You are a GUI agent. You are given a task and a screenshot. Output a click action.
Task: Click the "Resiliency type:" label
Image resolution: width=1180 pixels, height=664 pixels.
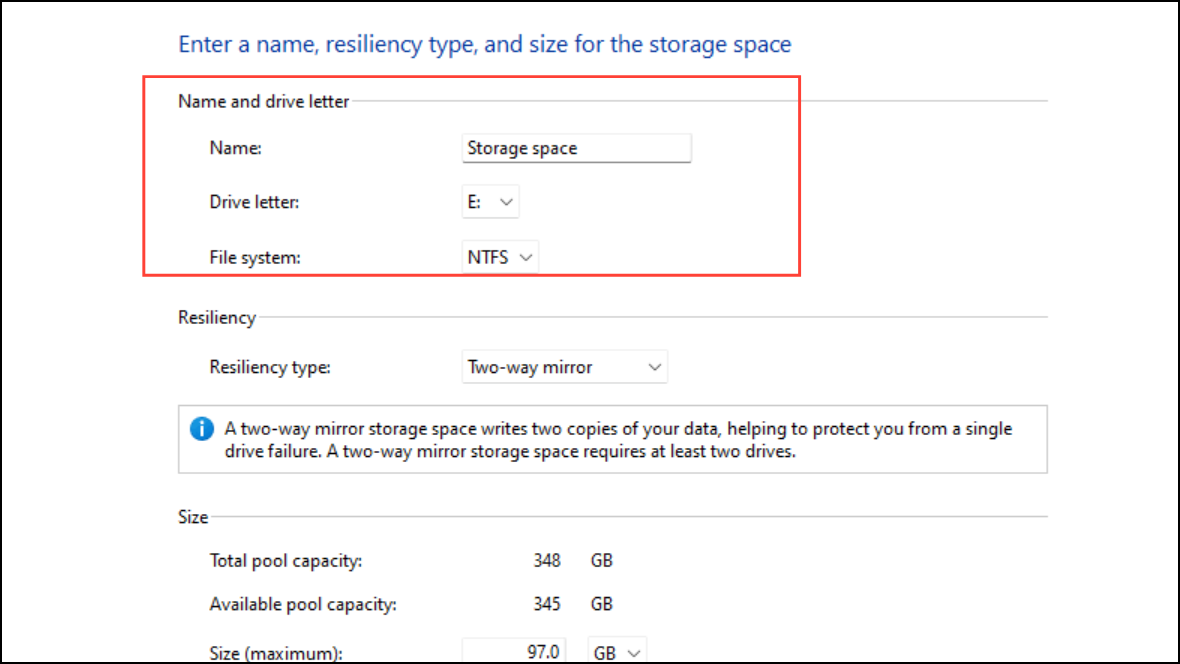[x=270, y=367]
